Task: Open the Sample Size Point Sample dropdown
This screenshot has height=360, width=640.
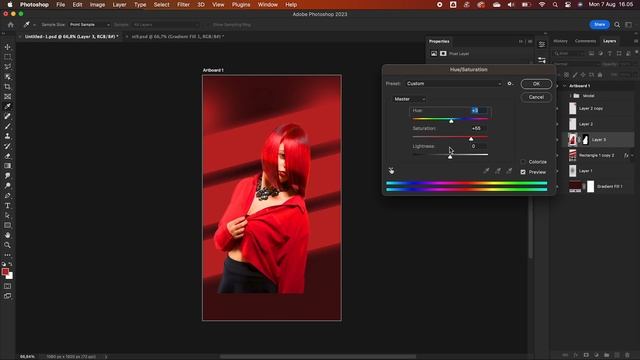Action: click(x=89, y=24)
